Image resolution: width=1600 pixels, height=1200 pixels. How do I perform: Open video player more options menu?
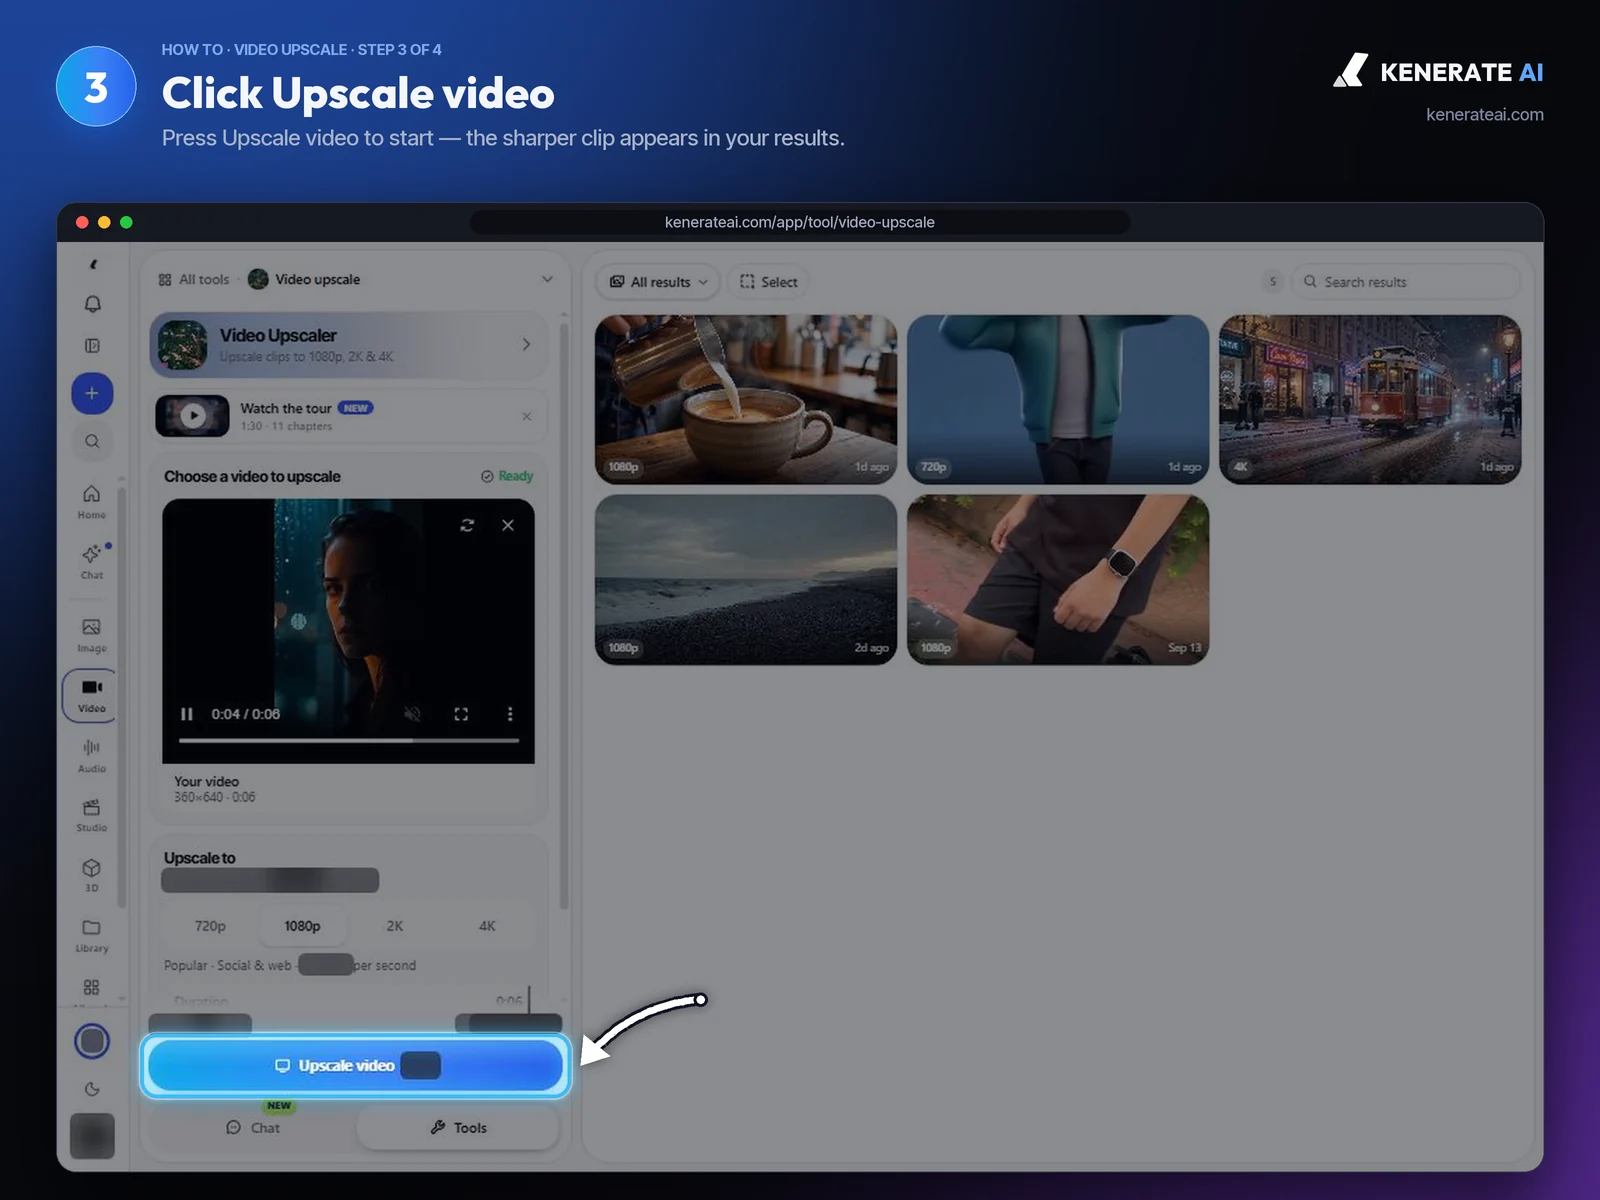click(510, 714)
